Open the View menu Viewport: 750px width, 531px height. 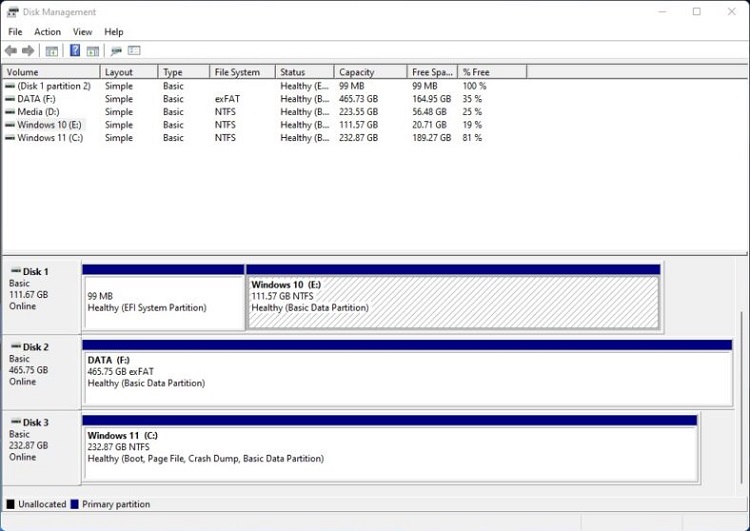(x=82, y=32)
